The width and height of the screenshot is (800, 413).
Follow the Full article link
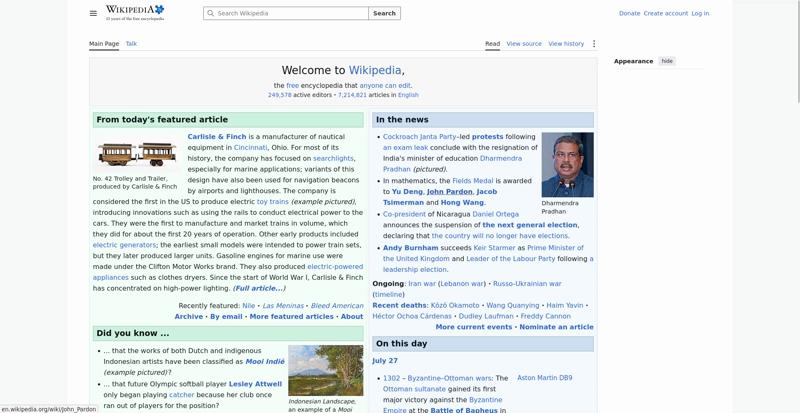click(x=259, y=288)
